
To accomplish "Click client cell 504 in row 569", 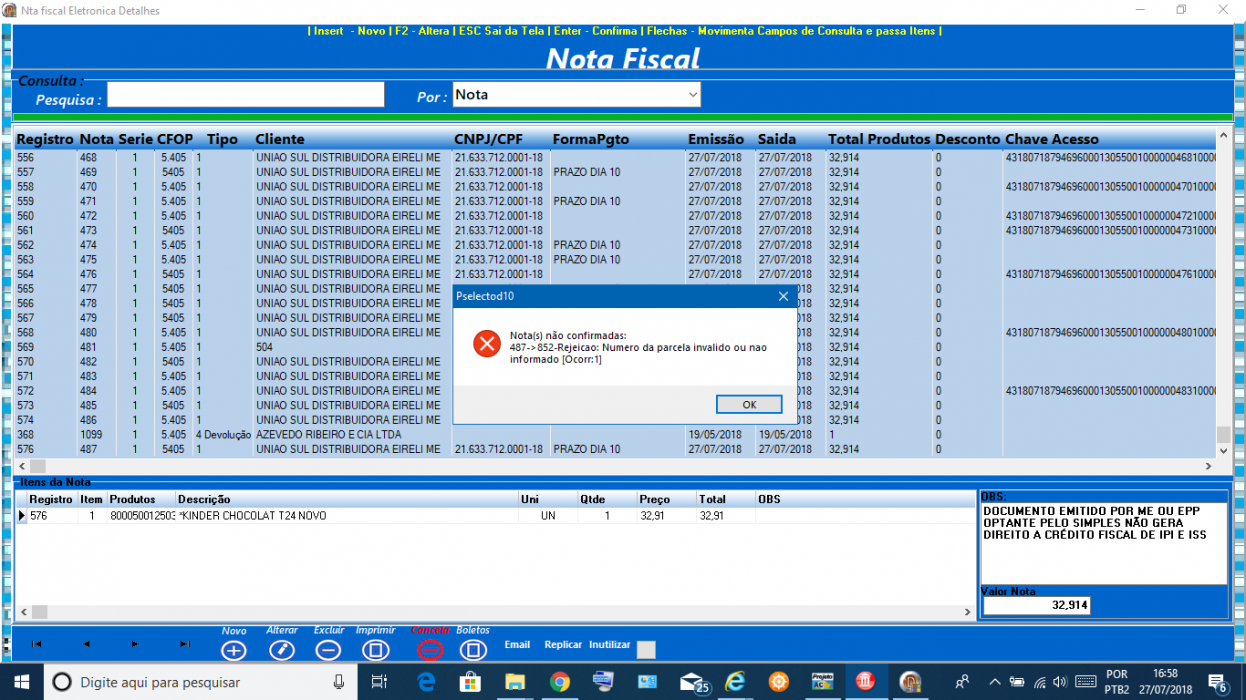I will pyautogui.click(x=264, y=347).
